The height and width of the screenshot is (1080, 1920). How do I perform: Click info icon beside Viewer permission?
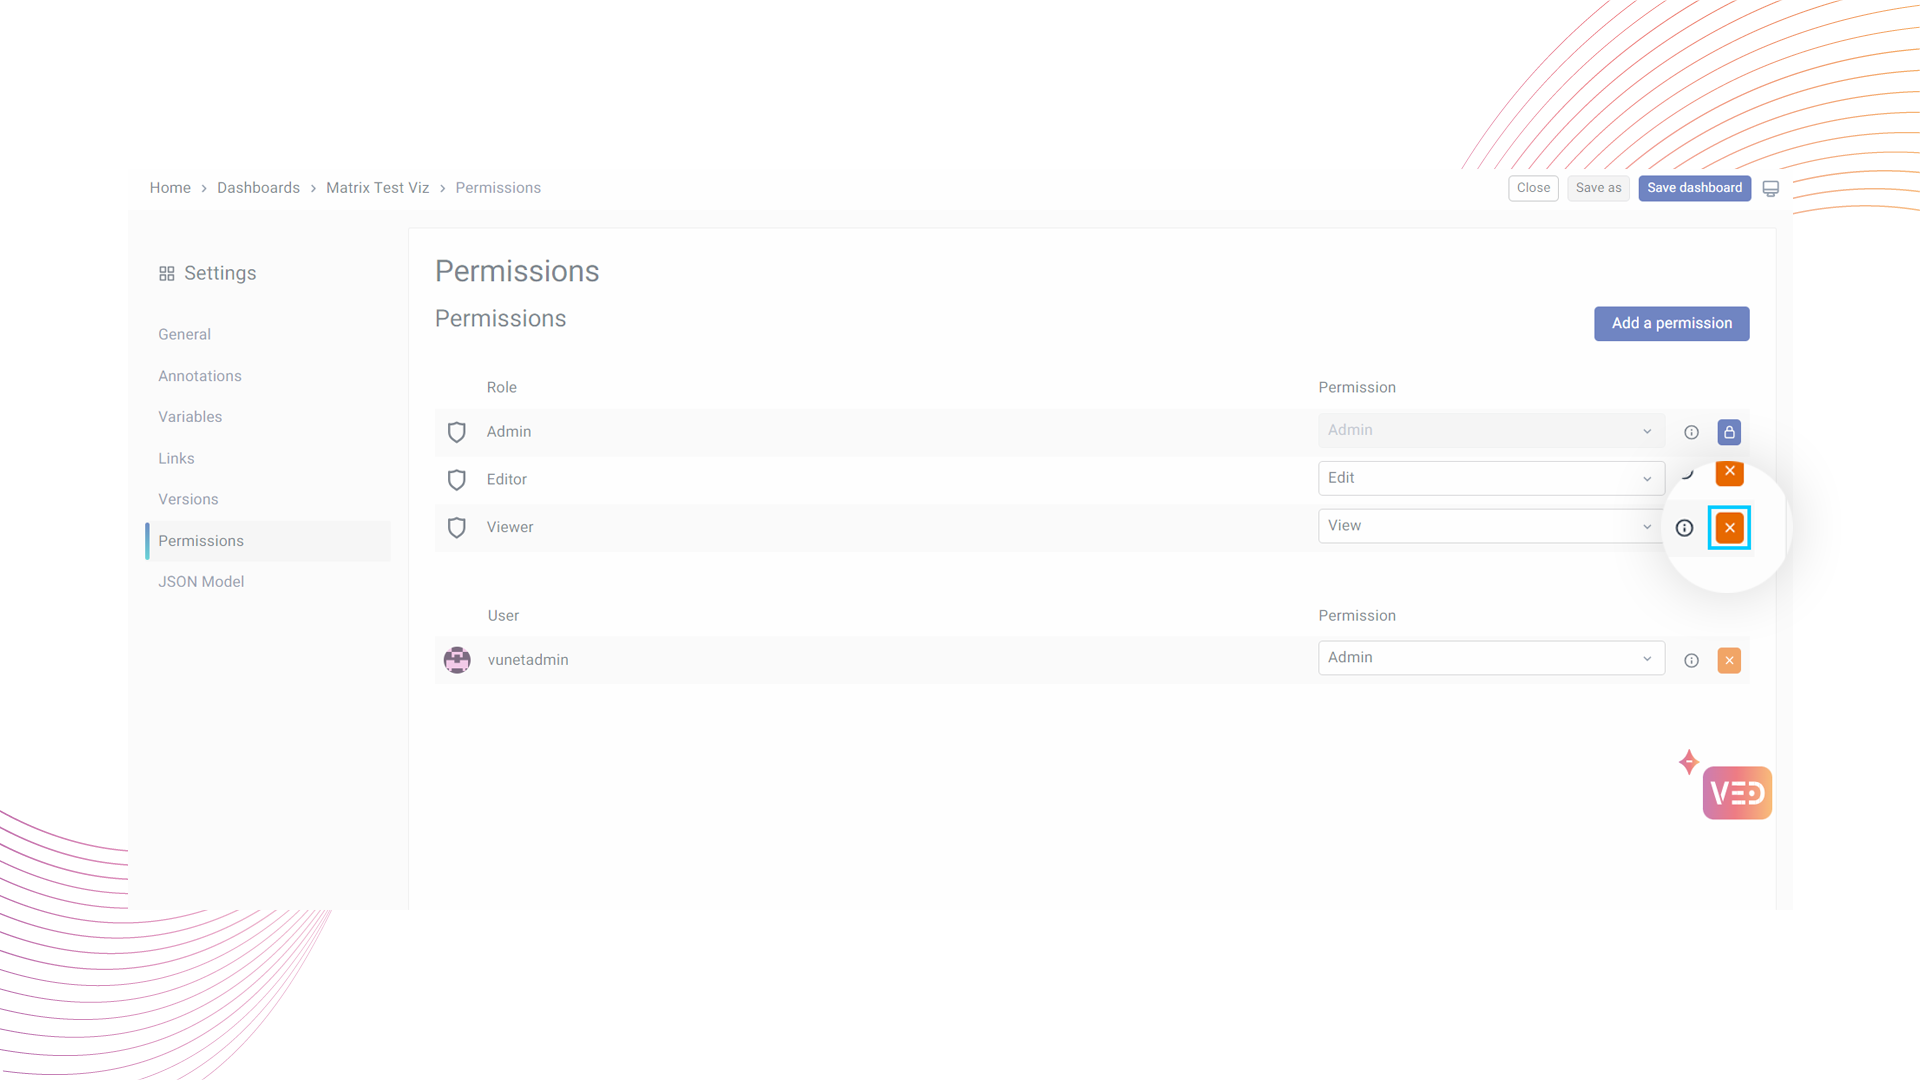pos(1684,528)
